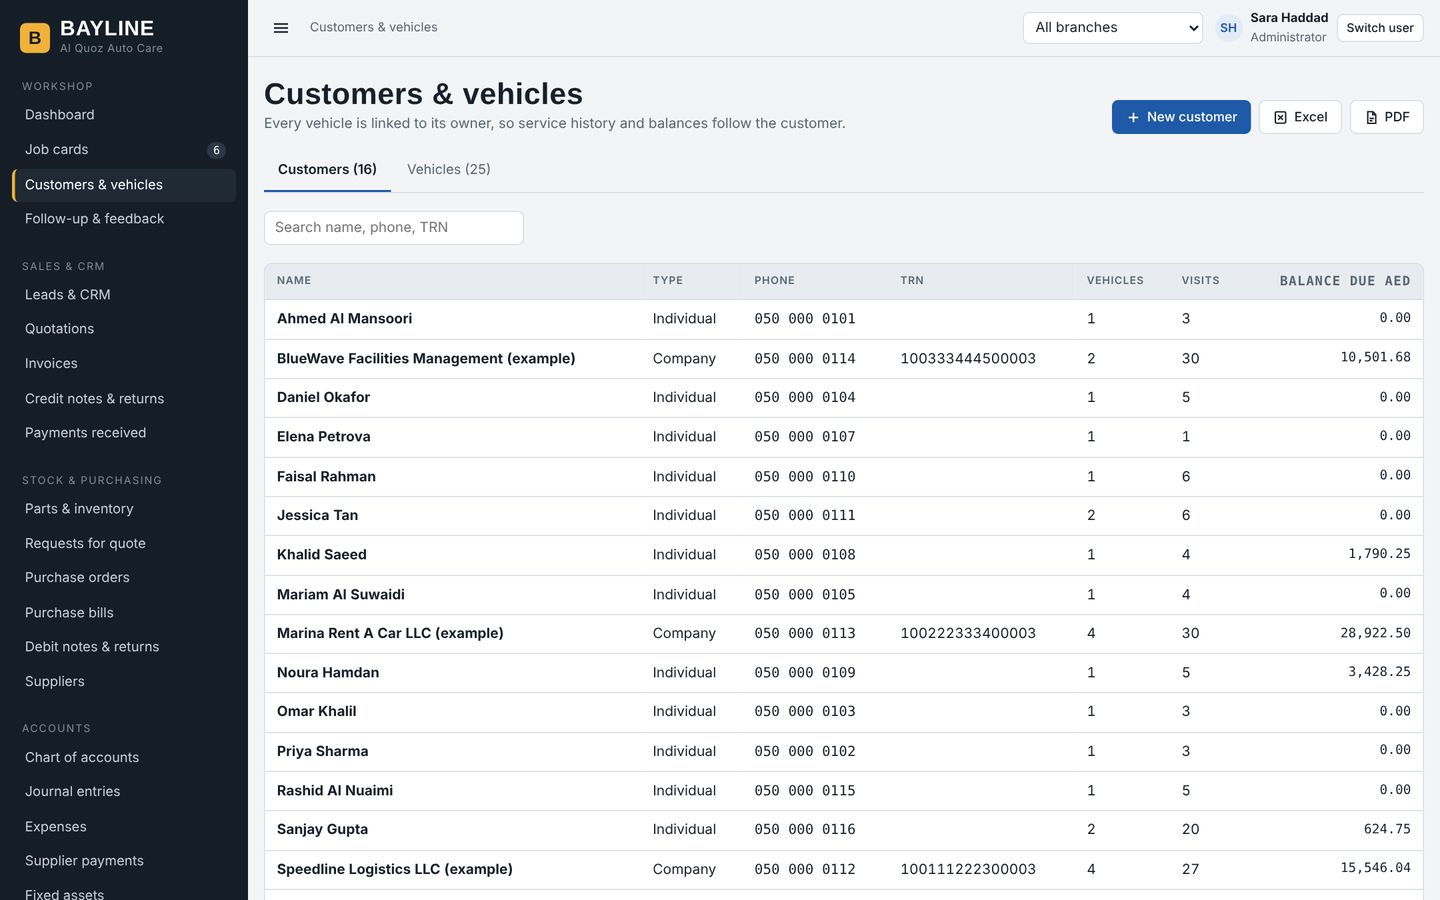Open Dashboard in the sidebar
Image resolution: width=1440 pixels, height=900 pixels.
pyautogui.click(x=124, y=115)
